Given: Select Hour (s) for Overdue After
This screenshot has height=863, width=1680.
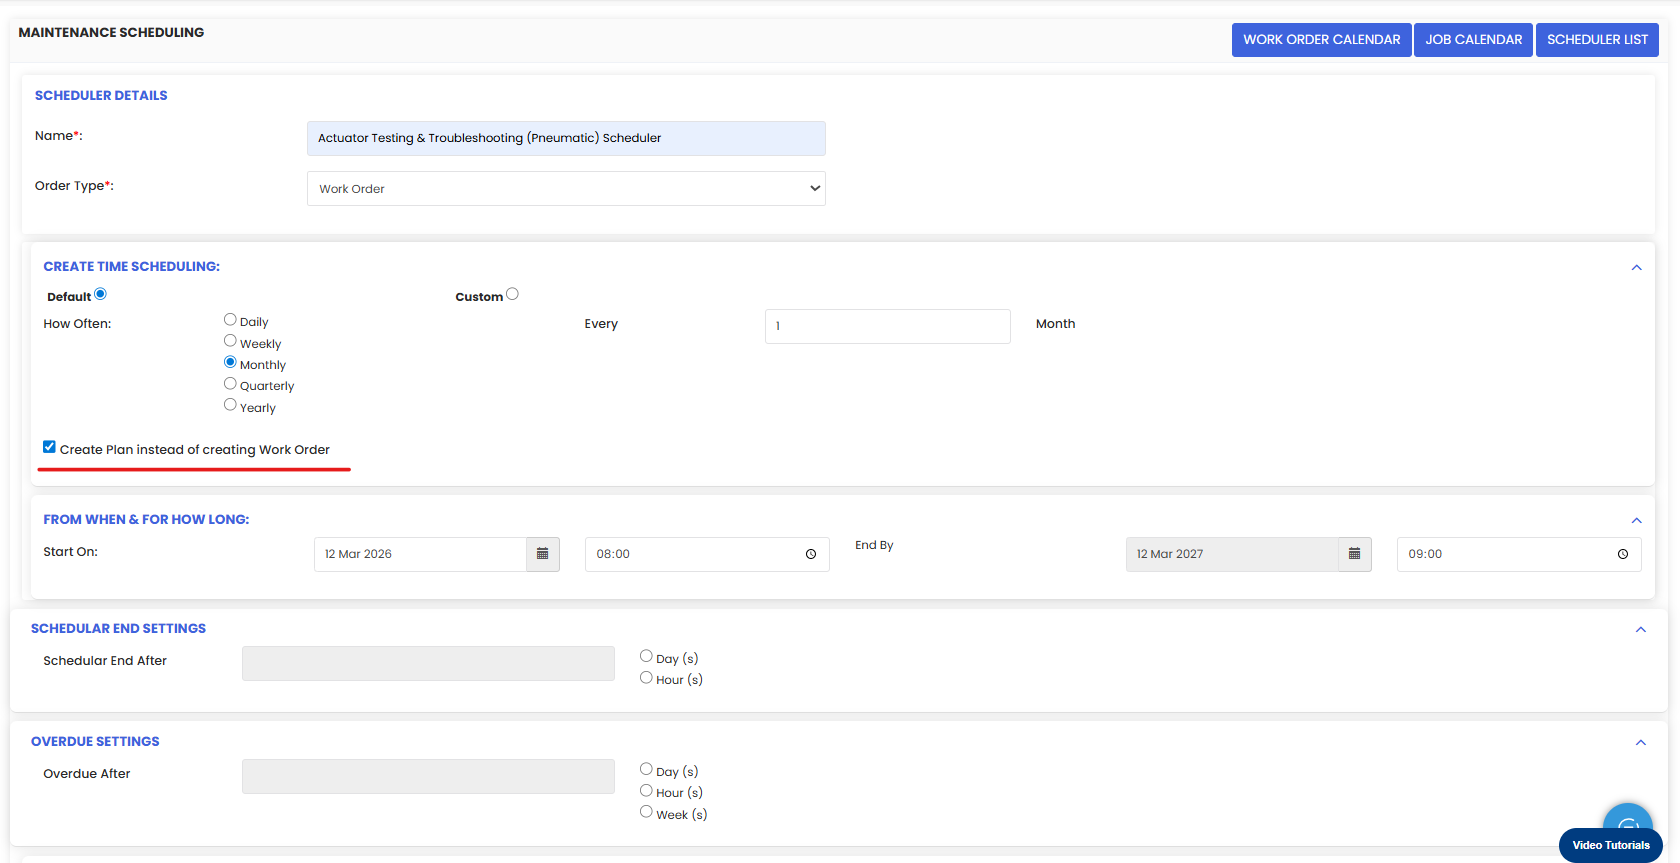Looking at the screenshot, I should [x=646, y=790].
